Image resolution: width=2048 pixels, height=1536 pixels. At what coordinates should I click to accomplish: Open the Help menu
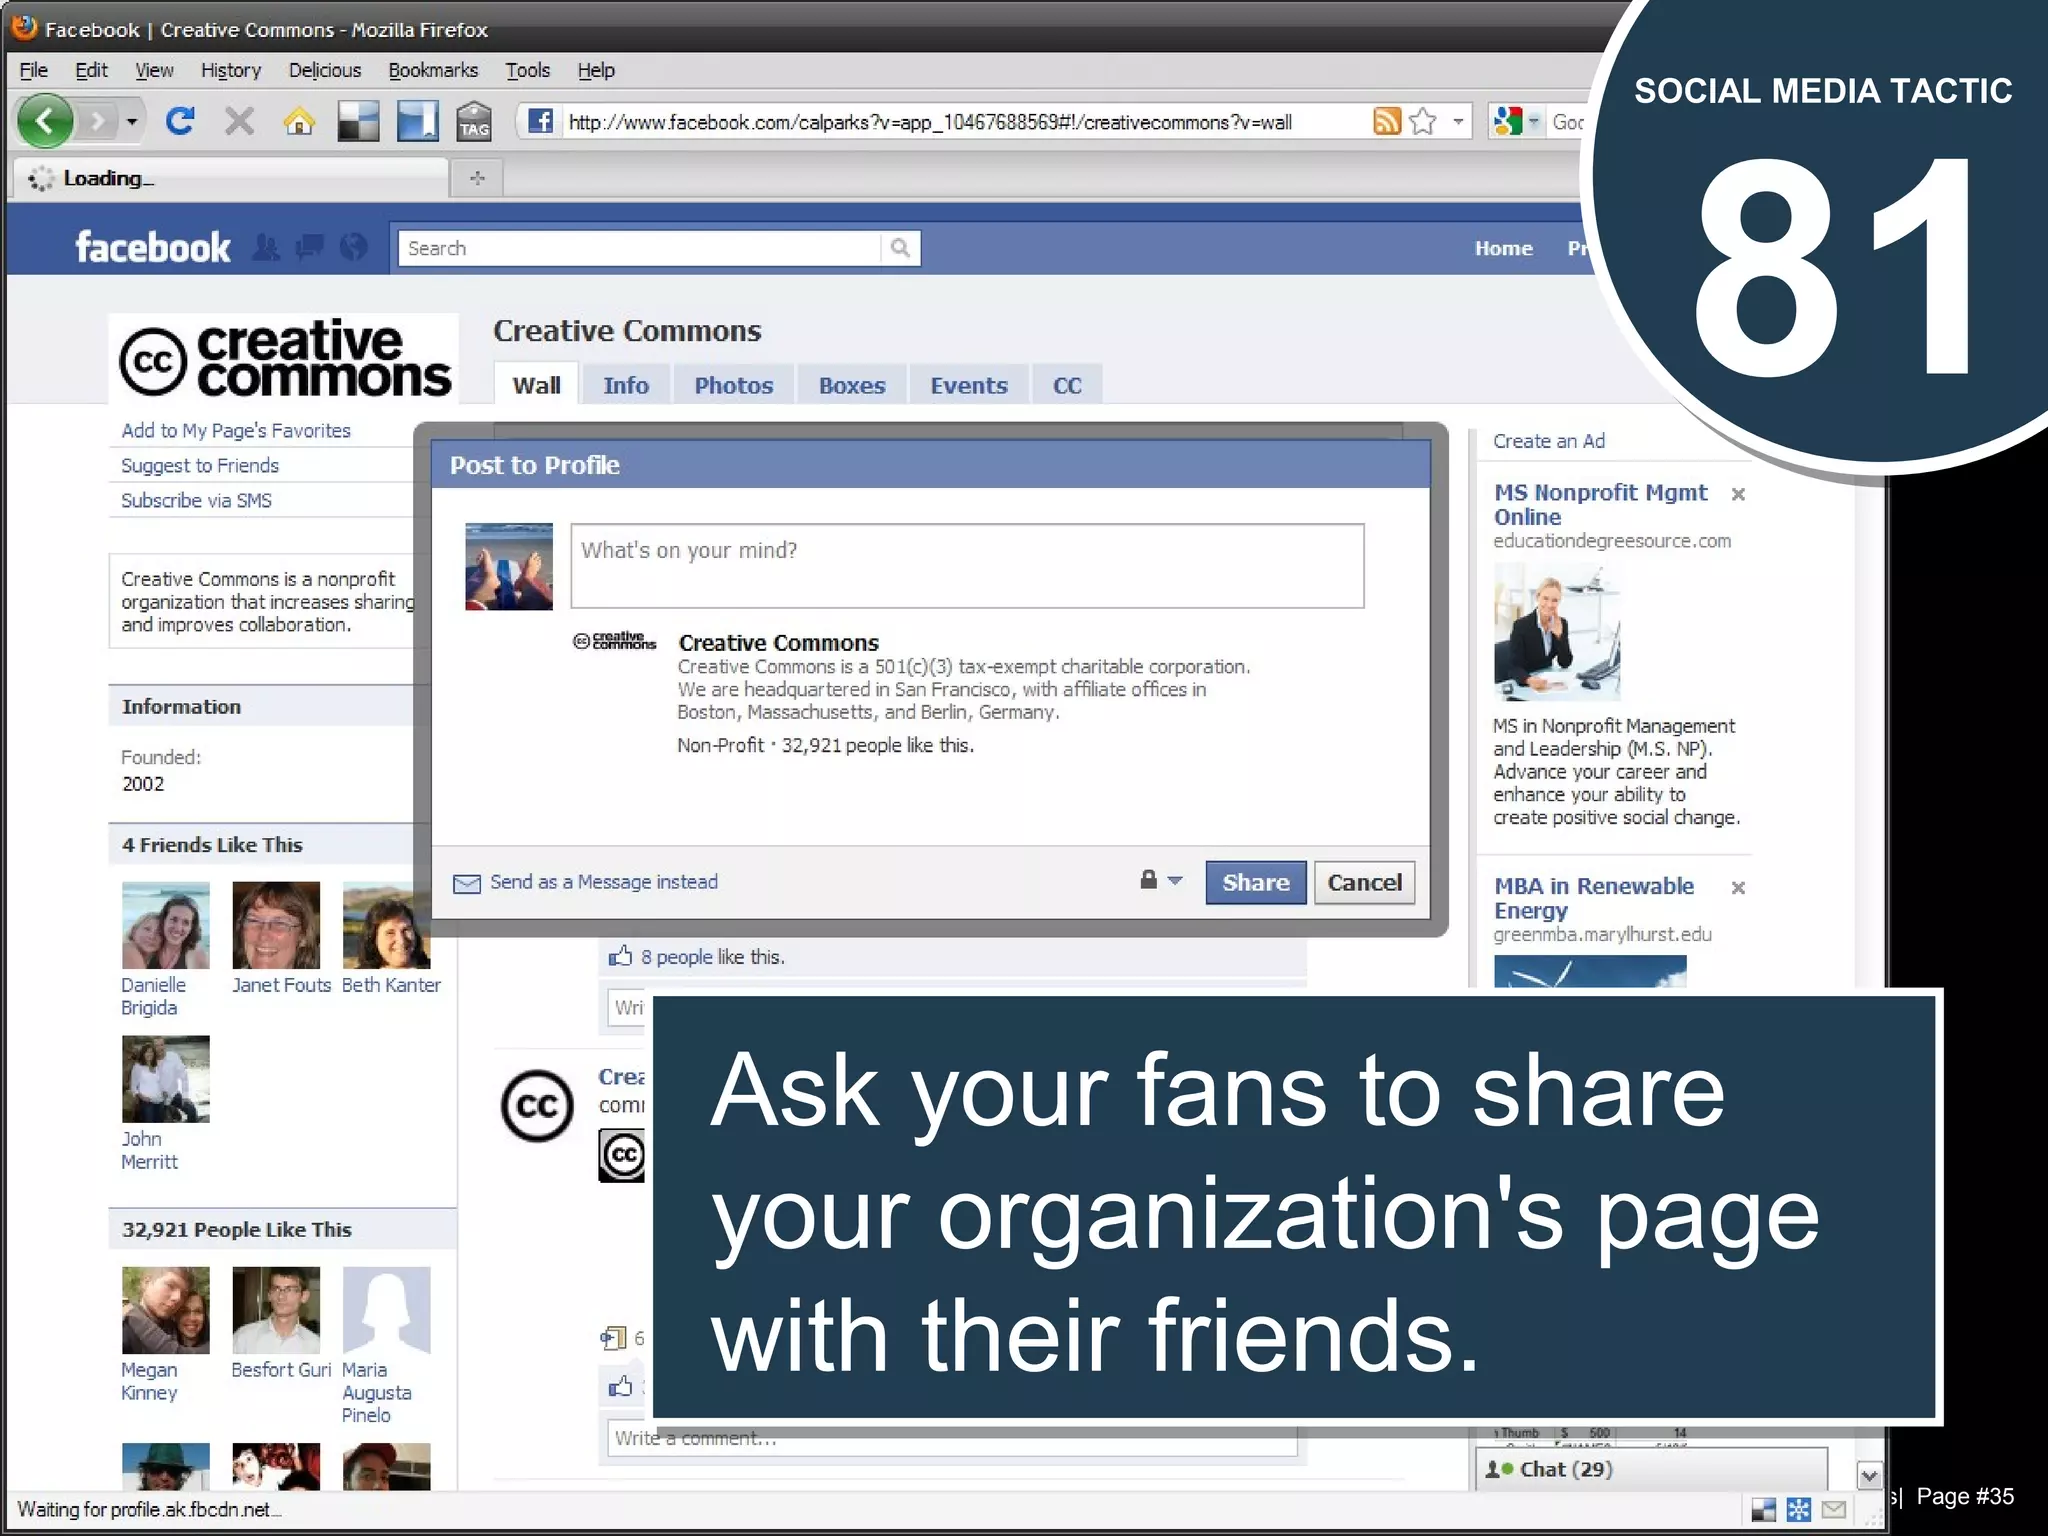(x=596, y=70)
